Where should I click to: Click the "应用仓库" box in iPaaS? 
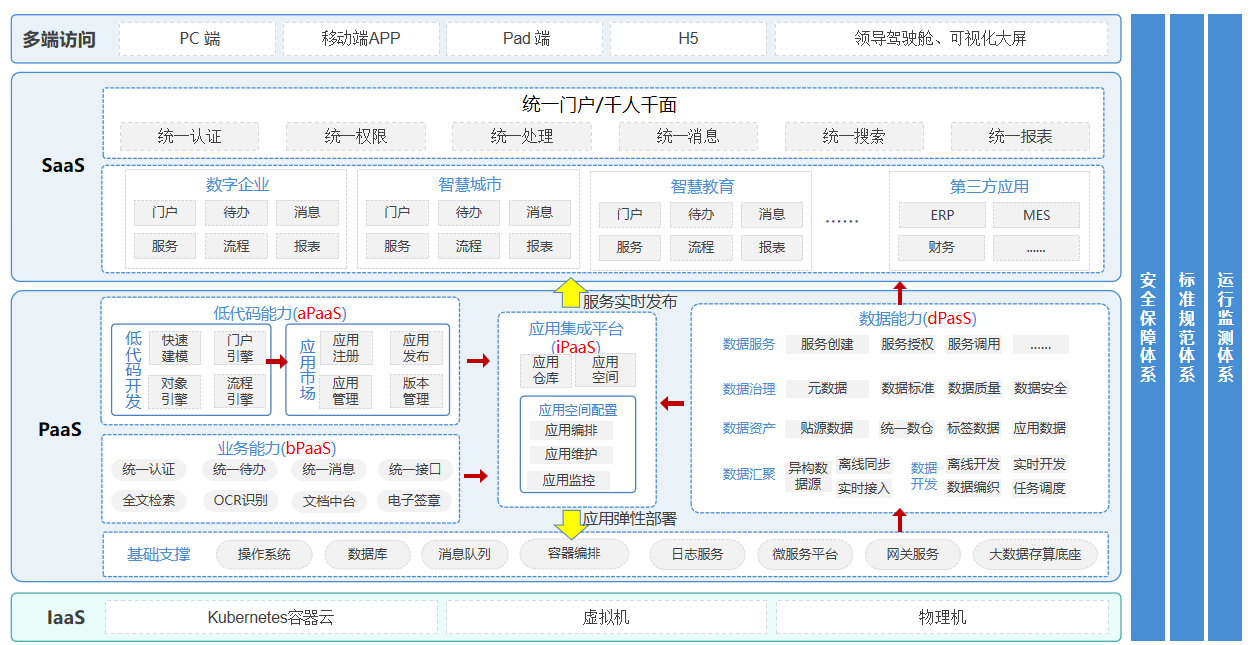(x=546, y=370)
